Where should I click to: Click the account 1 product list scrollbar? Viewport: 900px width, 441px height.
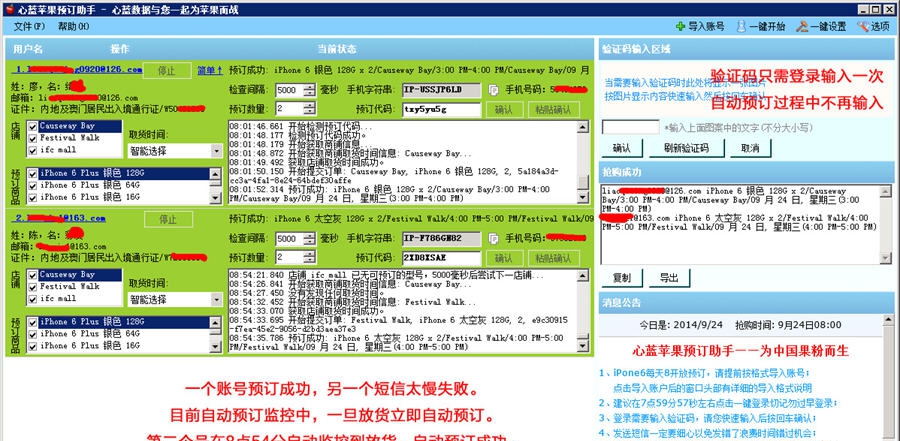(x=215, y=185)
